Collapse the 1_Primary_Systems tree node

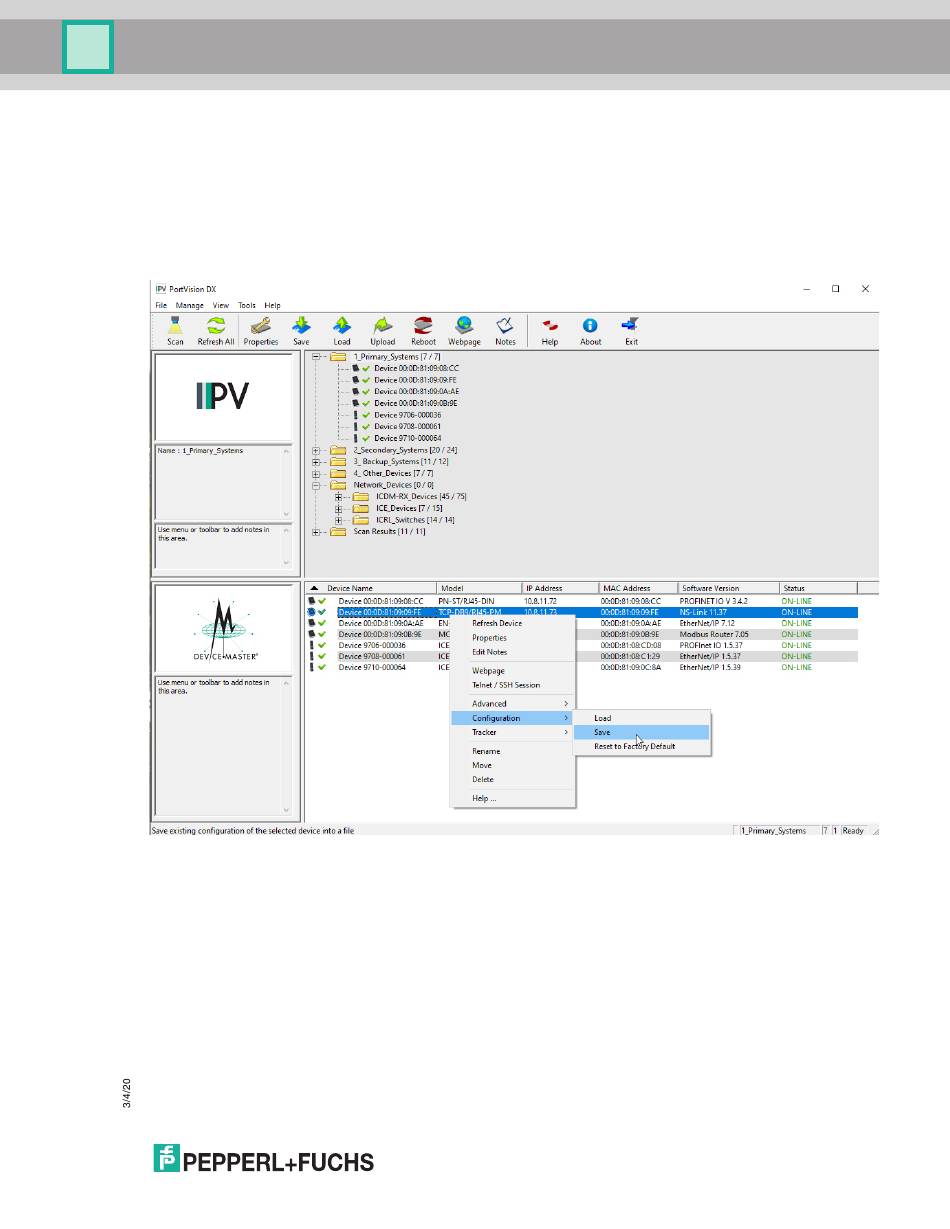[316, 356]
